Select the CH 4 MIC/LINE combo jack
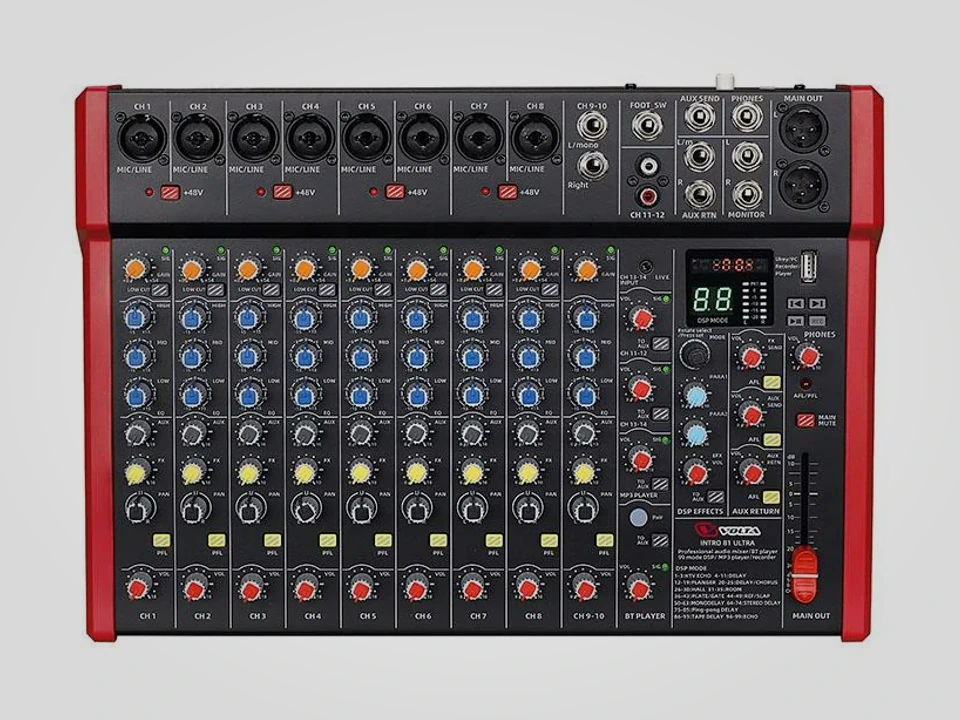The width and height of the screenshot is (960, 720). pyautogui.click(x=310, y=138)
